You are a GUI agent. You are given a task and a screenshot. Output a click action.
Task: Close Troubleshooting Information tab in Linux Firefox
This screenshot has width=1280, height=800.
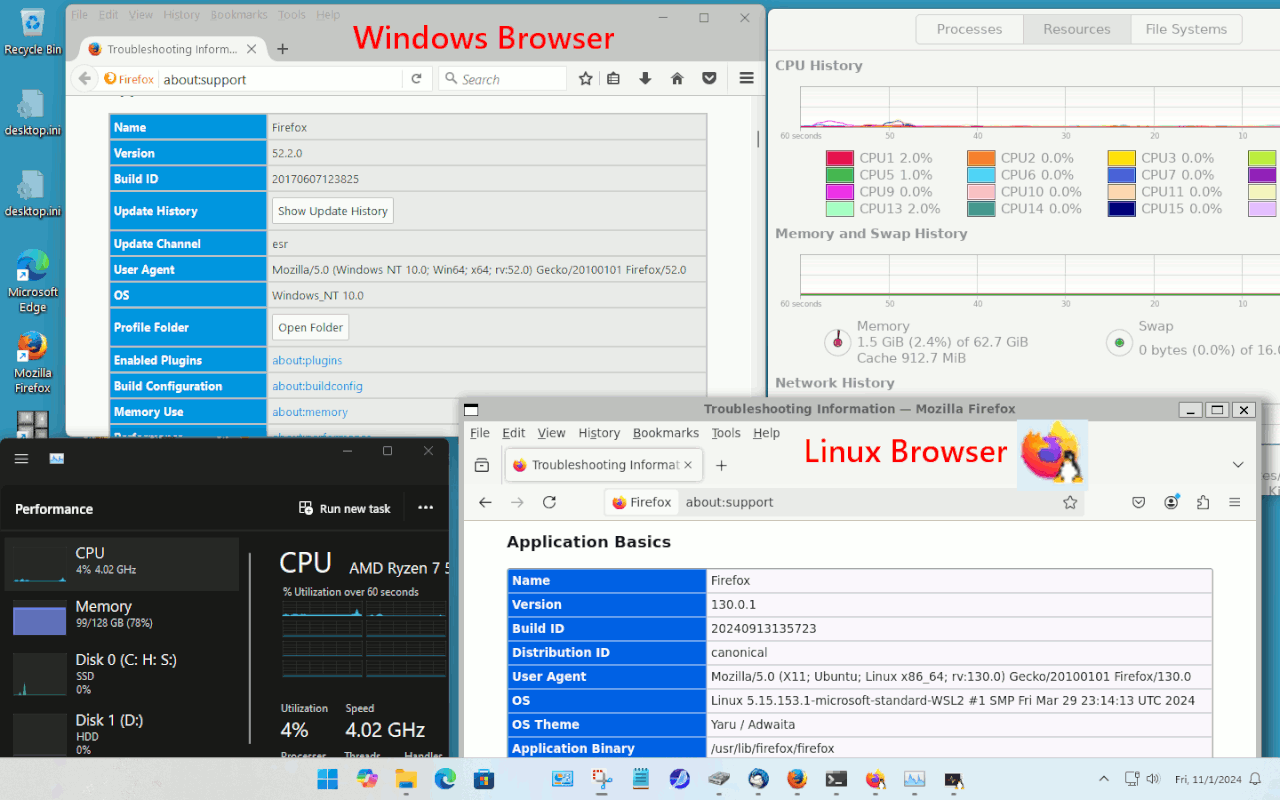pos(687,465)
